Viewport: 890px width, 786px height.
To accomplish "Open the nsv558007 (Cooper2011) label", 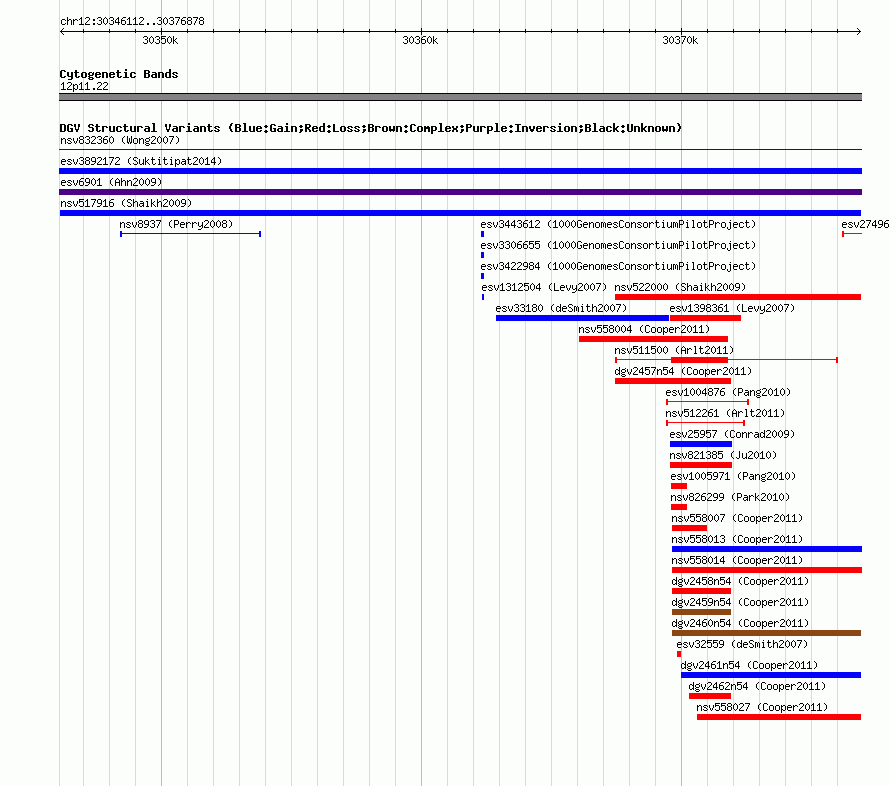I will pos(737,518).
